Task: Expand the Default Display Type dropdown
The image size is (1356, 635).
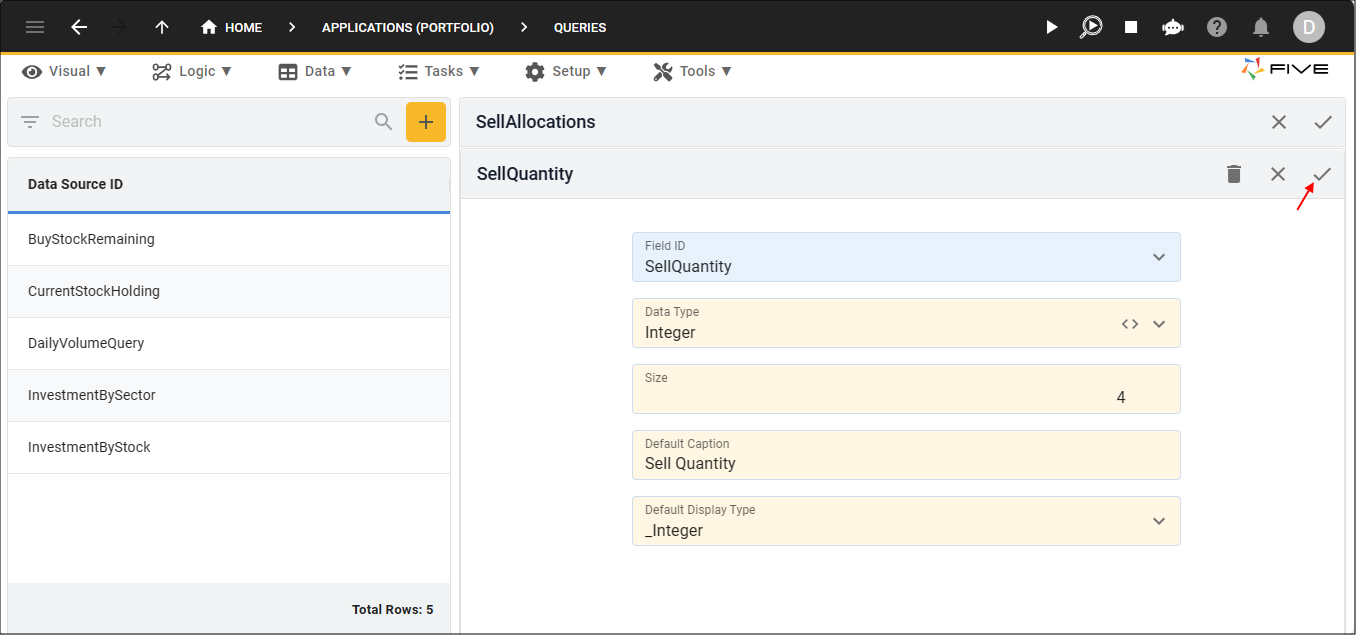Action: coord(1159,521)
